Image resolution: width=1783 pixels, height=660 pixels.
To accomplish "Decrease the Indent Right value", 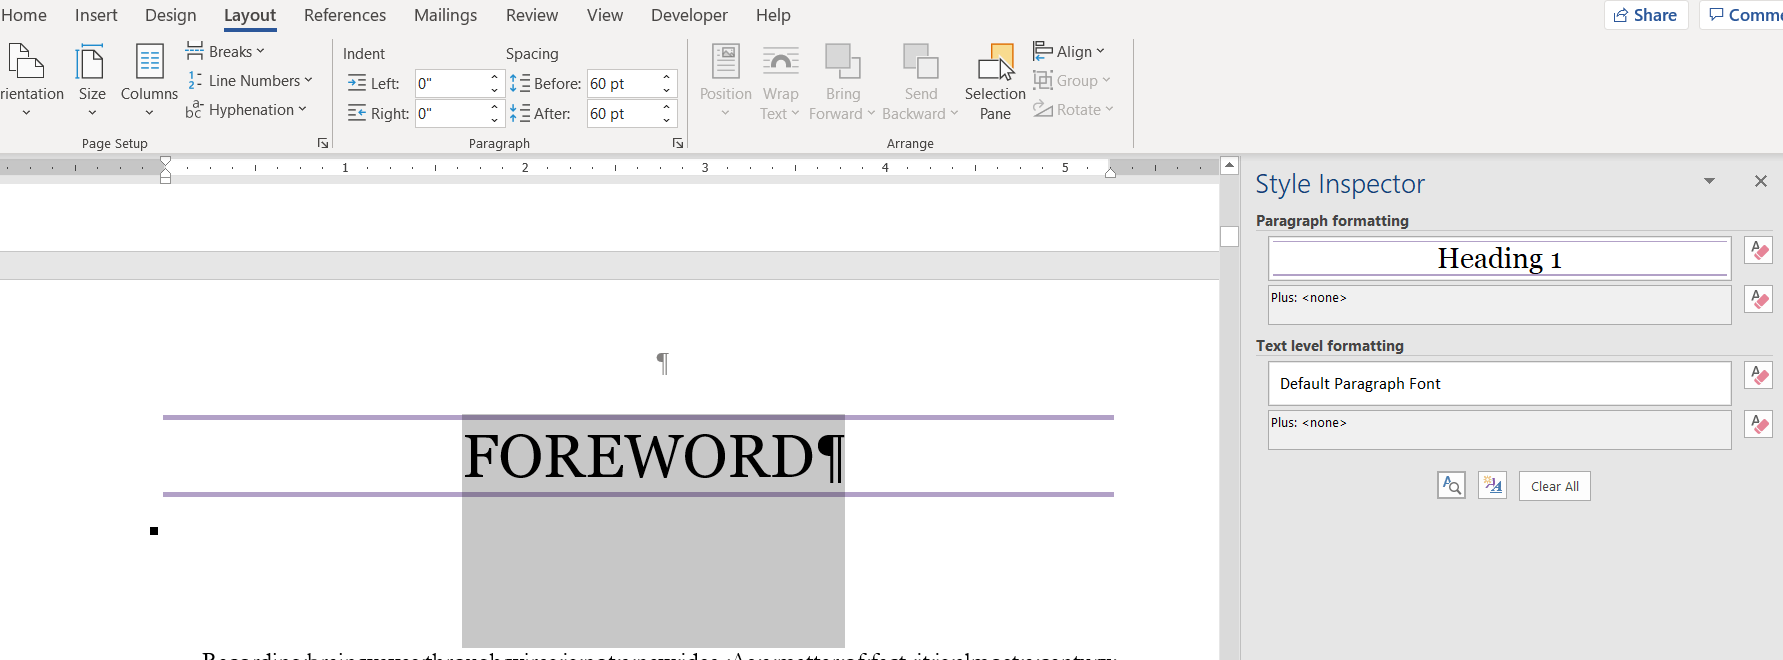I will coord(494,120).
